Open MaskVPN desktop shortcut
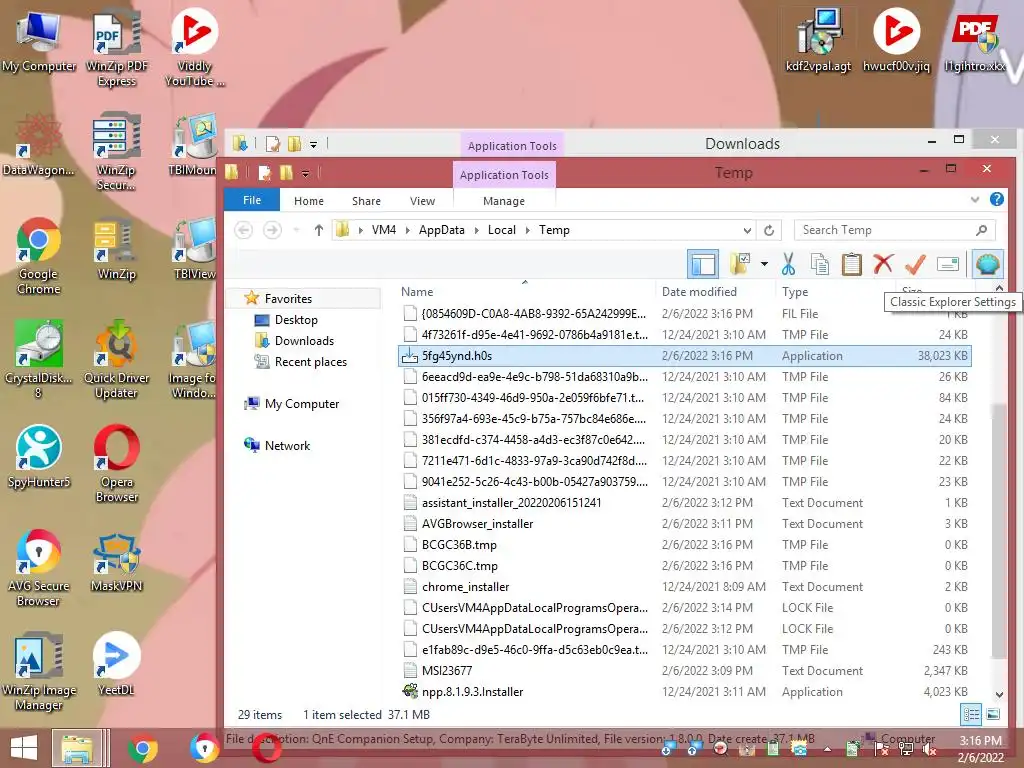1024x768 pixels. point(116,561)
